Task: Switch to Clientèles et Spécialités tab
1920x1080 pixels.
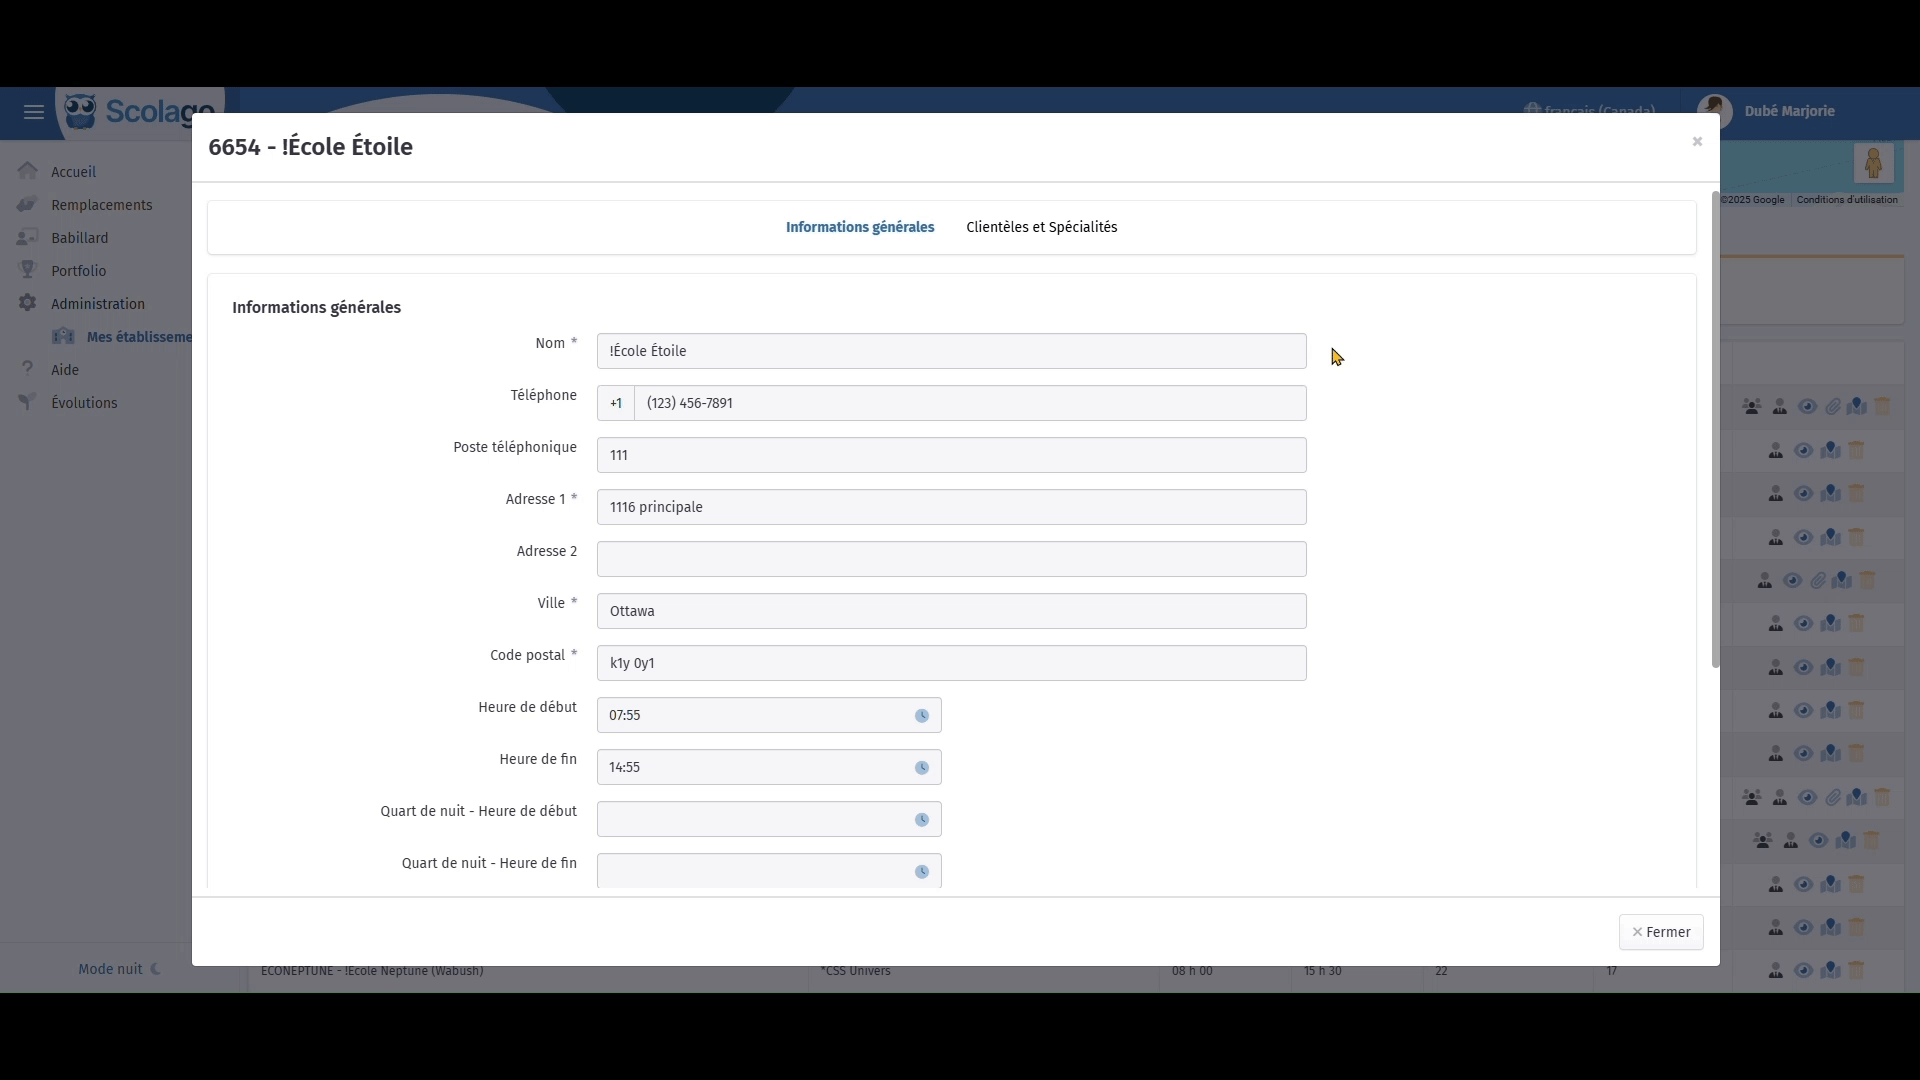Action: [x=1041, y=227]
